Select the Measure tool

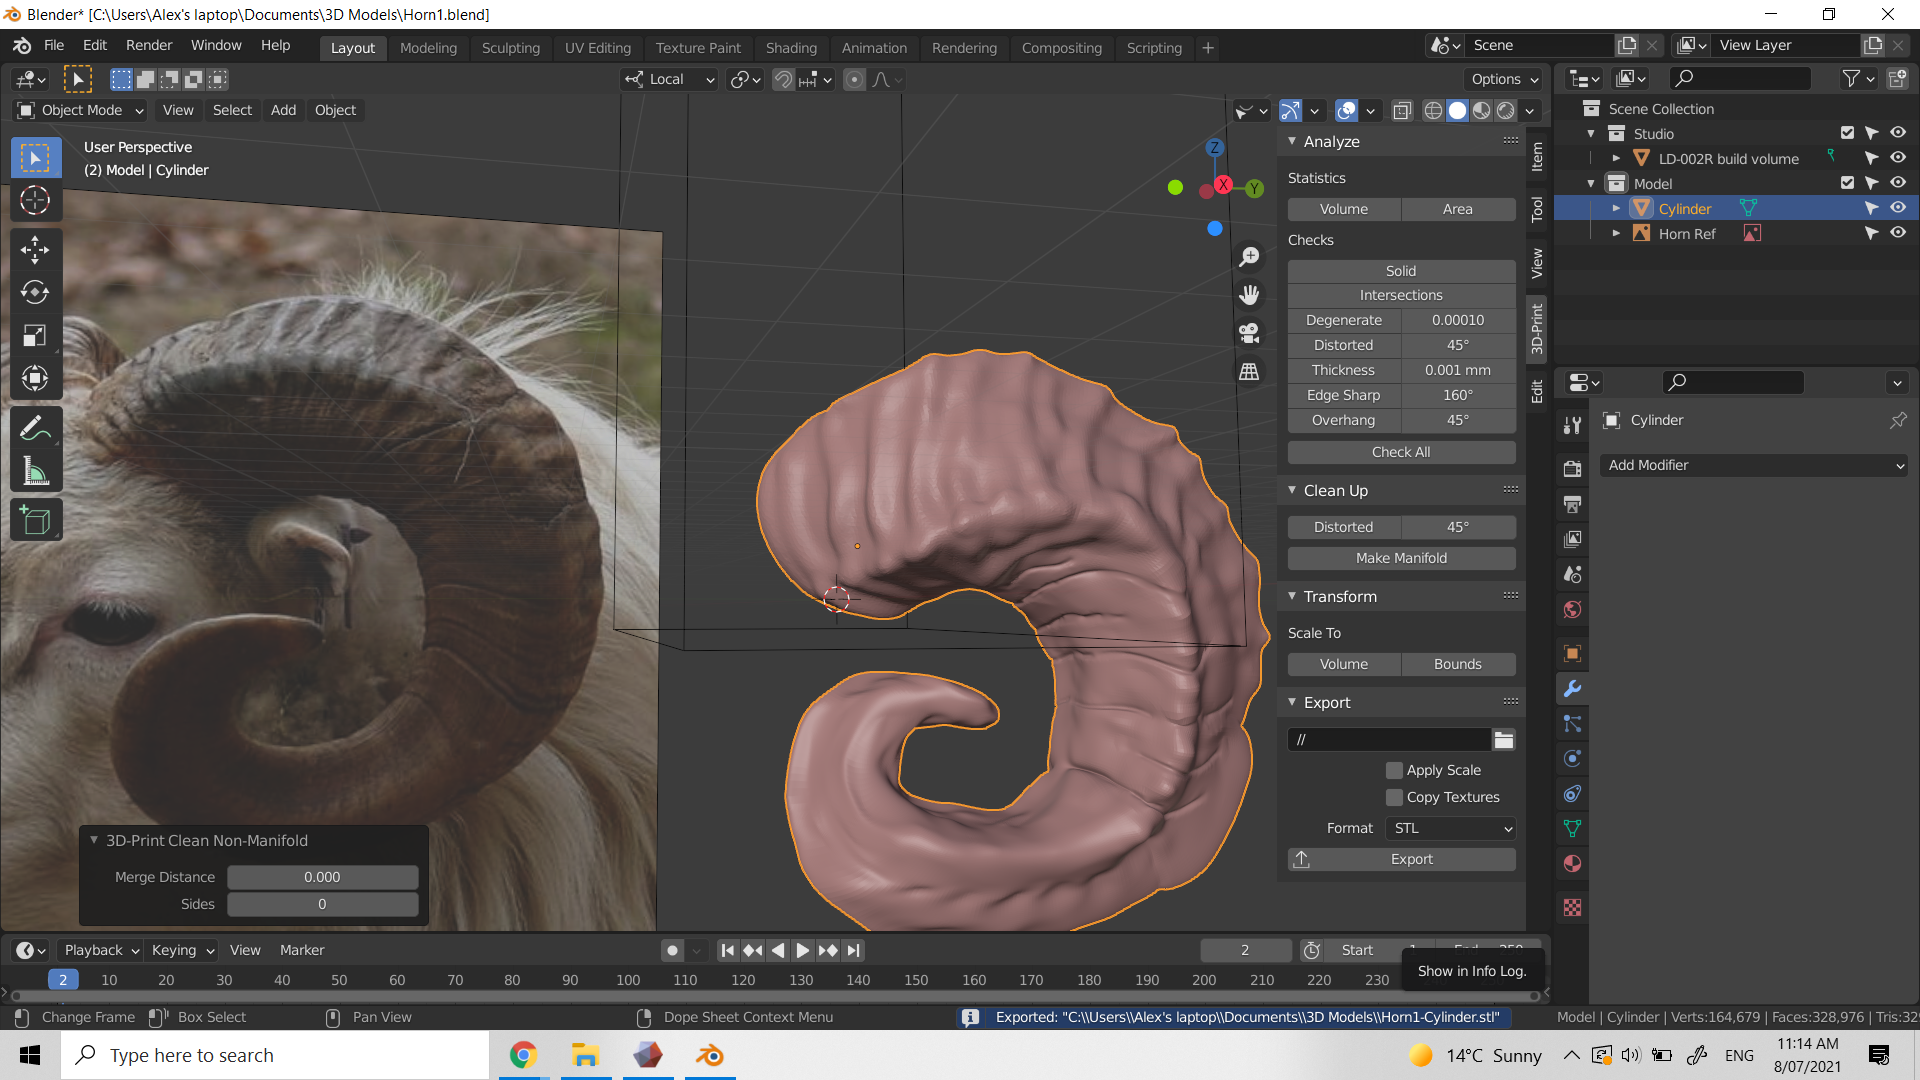click(x=36, y=471)
